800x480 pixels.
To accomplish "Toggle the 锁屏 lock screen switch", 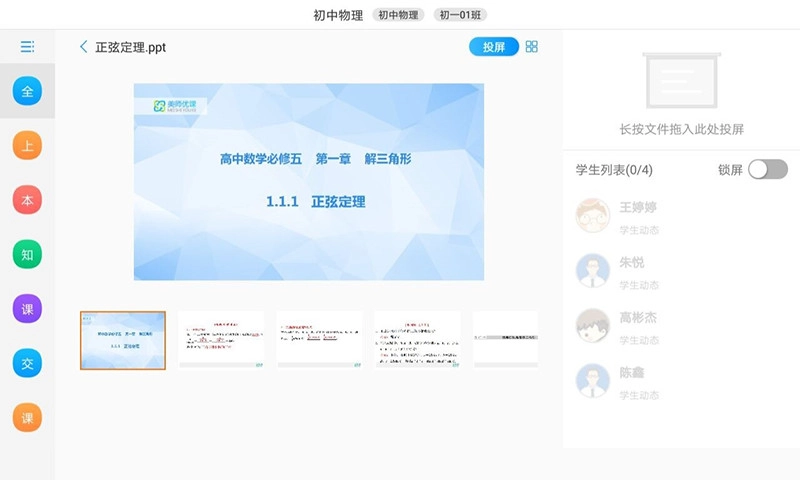I will [767, 170].
